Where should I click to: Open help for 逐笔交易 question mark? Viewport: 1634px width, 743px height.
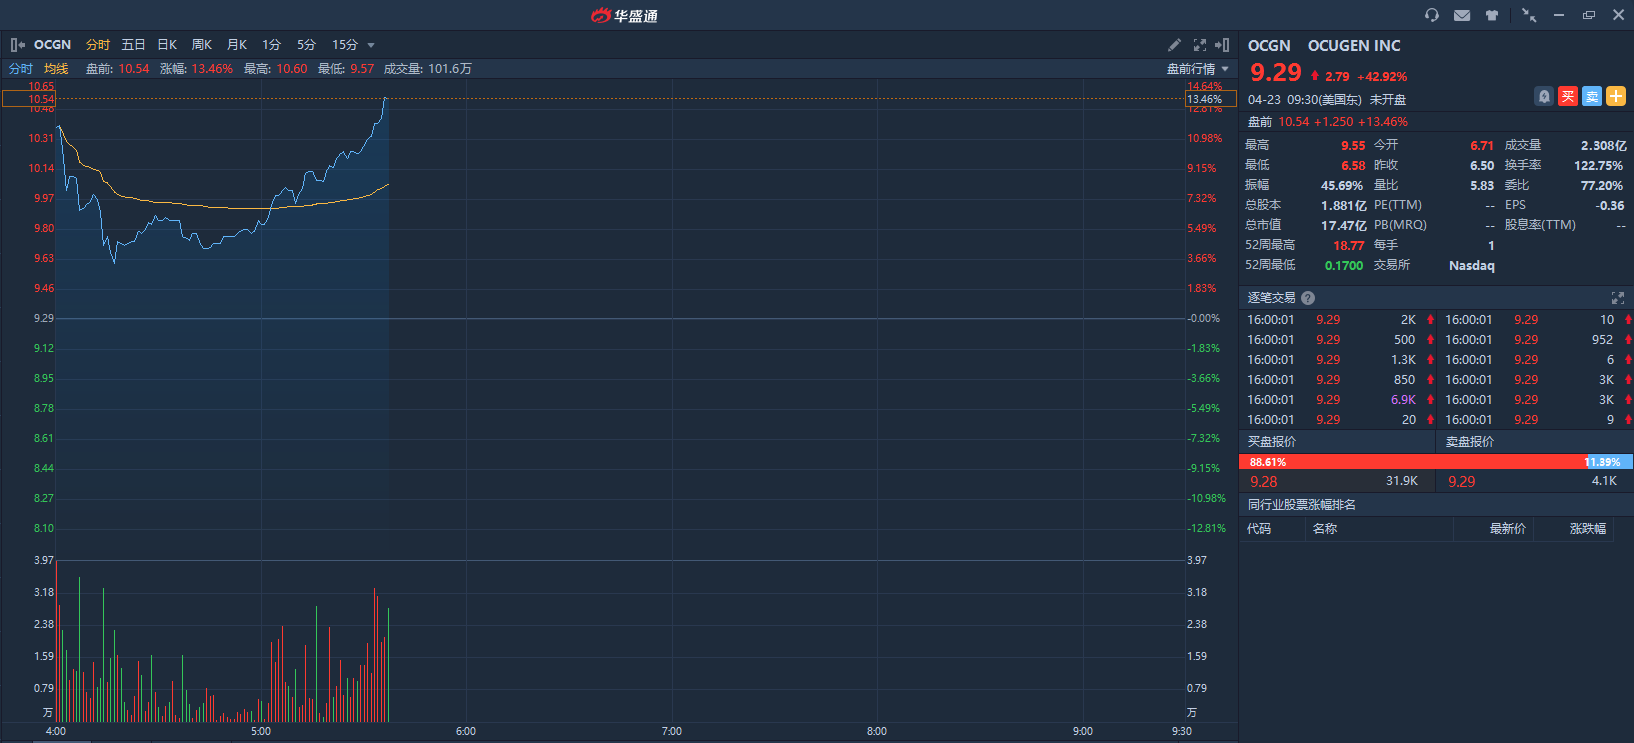(x=1308, y=298)
